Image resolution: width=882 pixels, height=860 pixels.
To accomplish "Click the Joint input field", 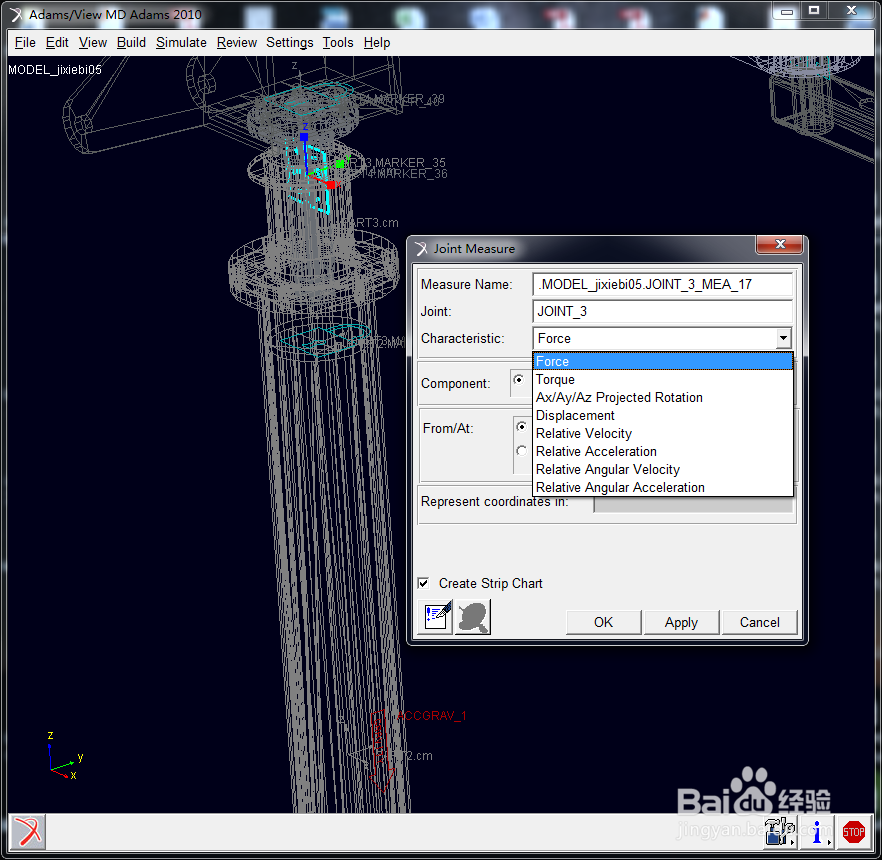I will (x=662, y=312).
